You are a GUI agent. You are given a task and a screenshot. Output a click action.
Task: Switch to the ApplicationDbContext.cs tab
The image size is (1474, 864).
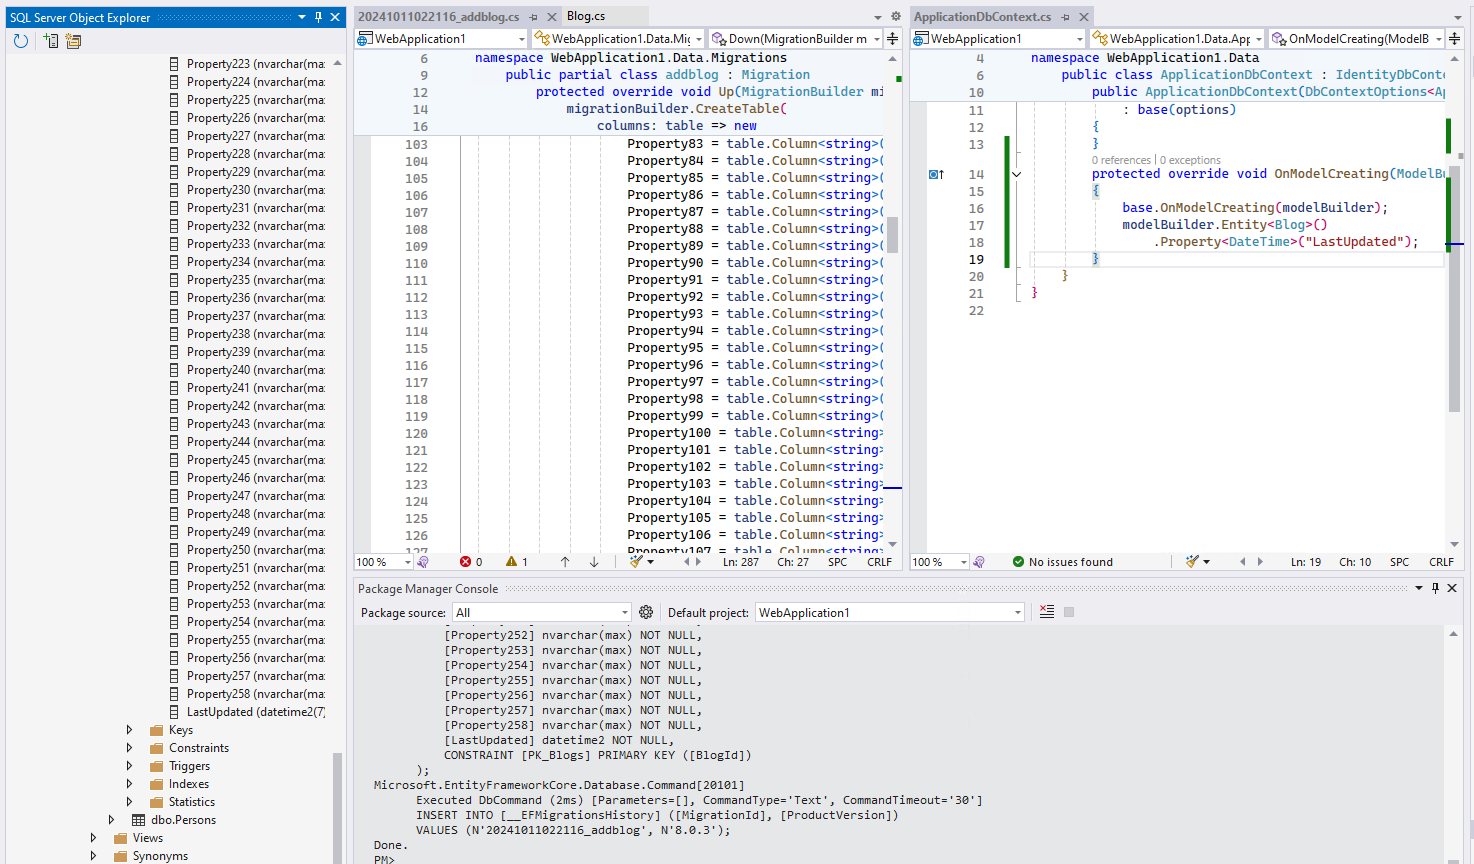[982, 17]
